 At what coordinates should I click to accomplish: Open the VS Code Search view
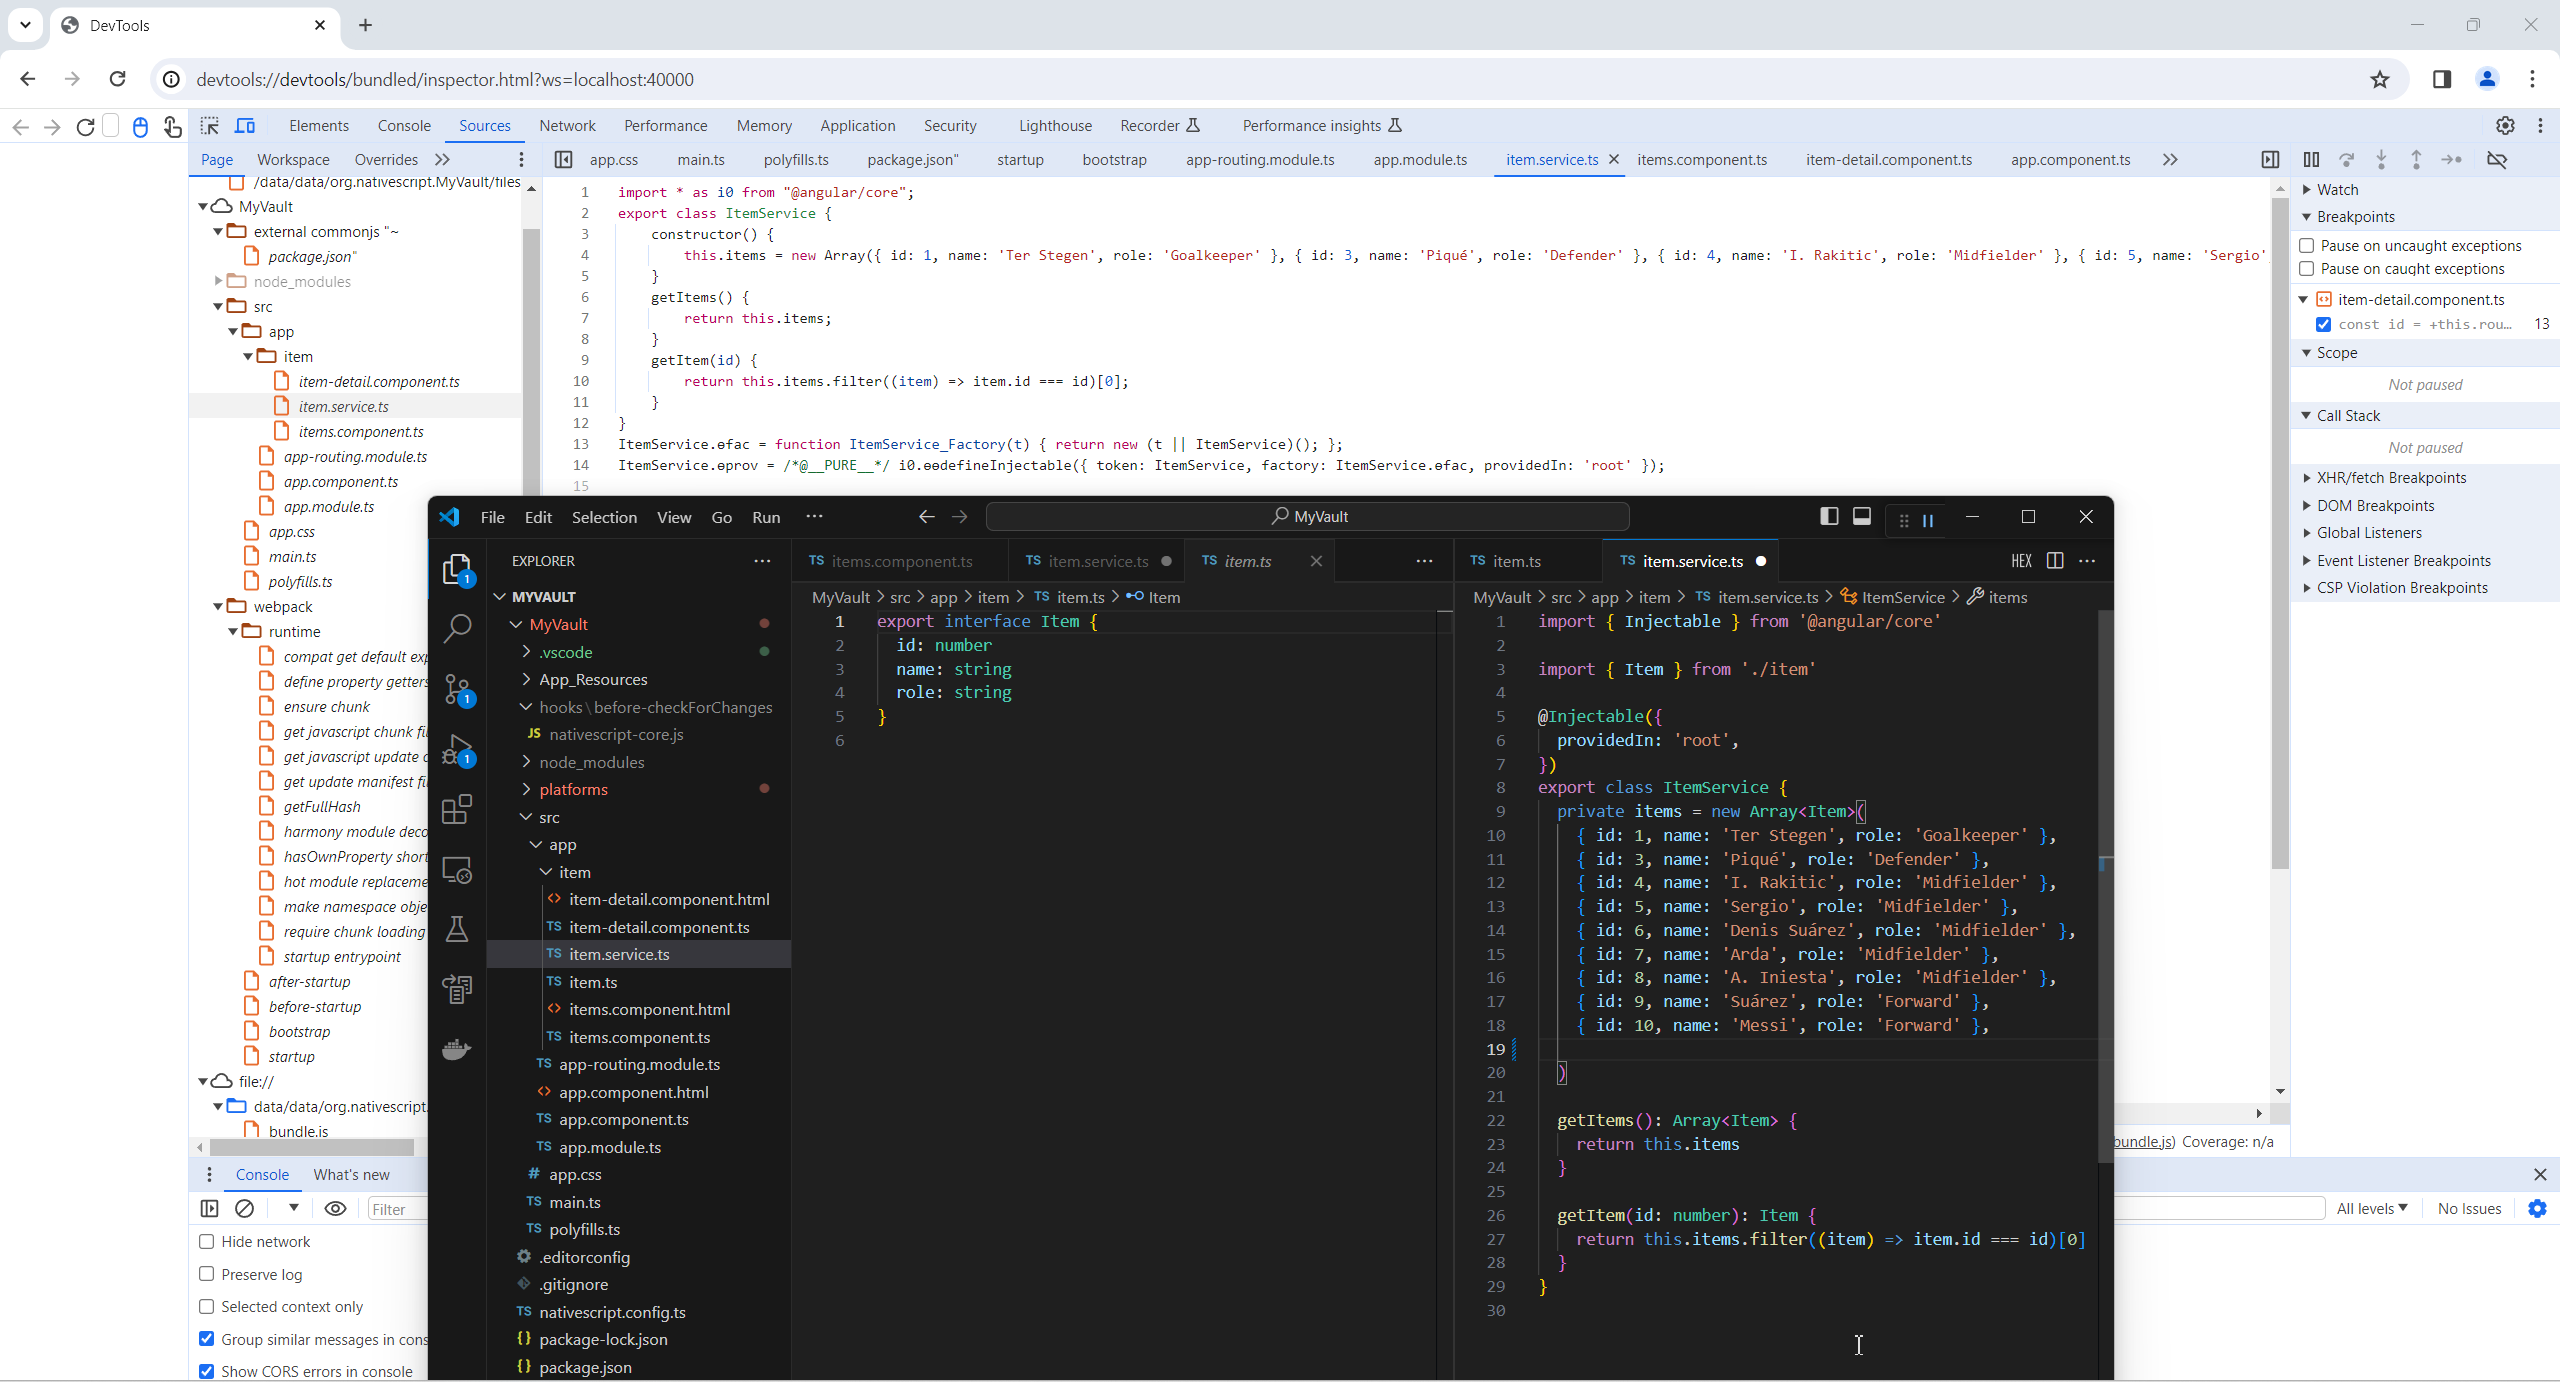click(x=457, y=628)
